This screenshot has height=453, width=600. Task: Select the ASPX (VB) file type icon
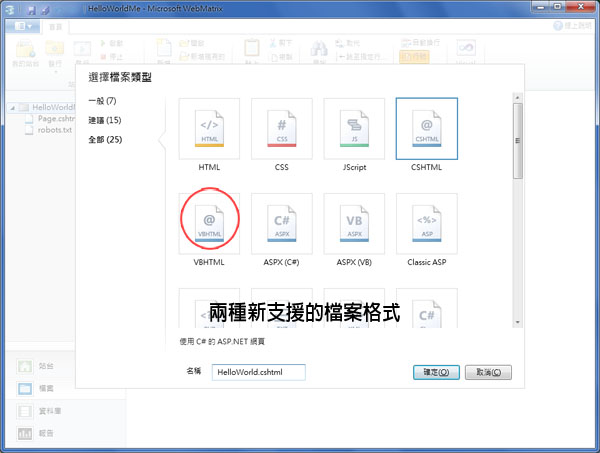pos(354,224)
